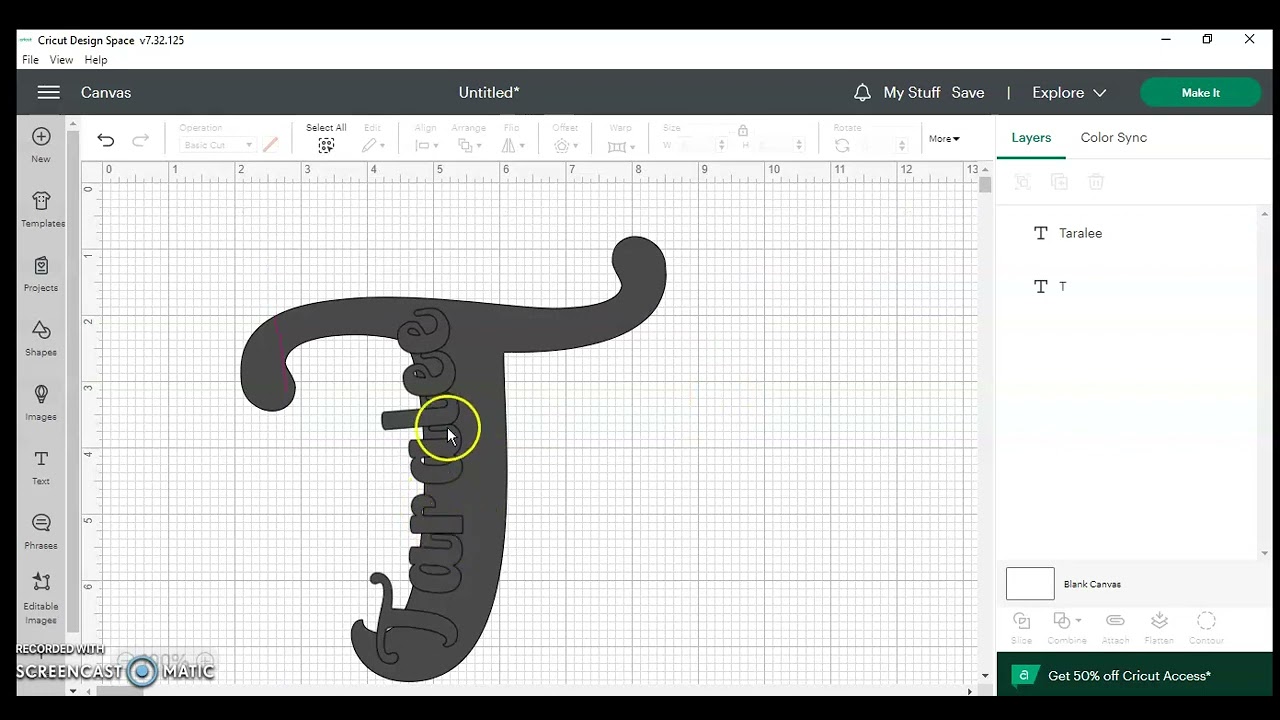Screen dimensions: 1280x720
Task: Click the Contour tool
Action: pyautogui.click(x=1206, y=628)
